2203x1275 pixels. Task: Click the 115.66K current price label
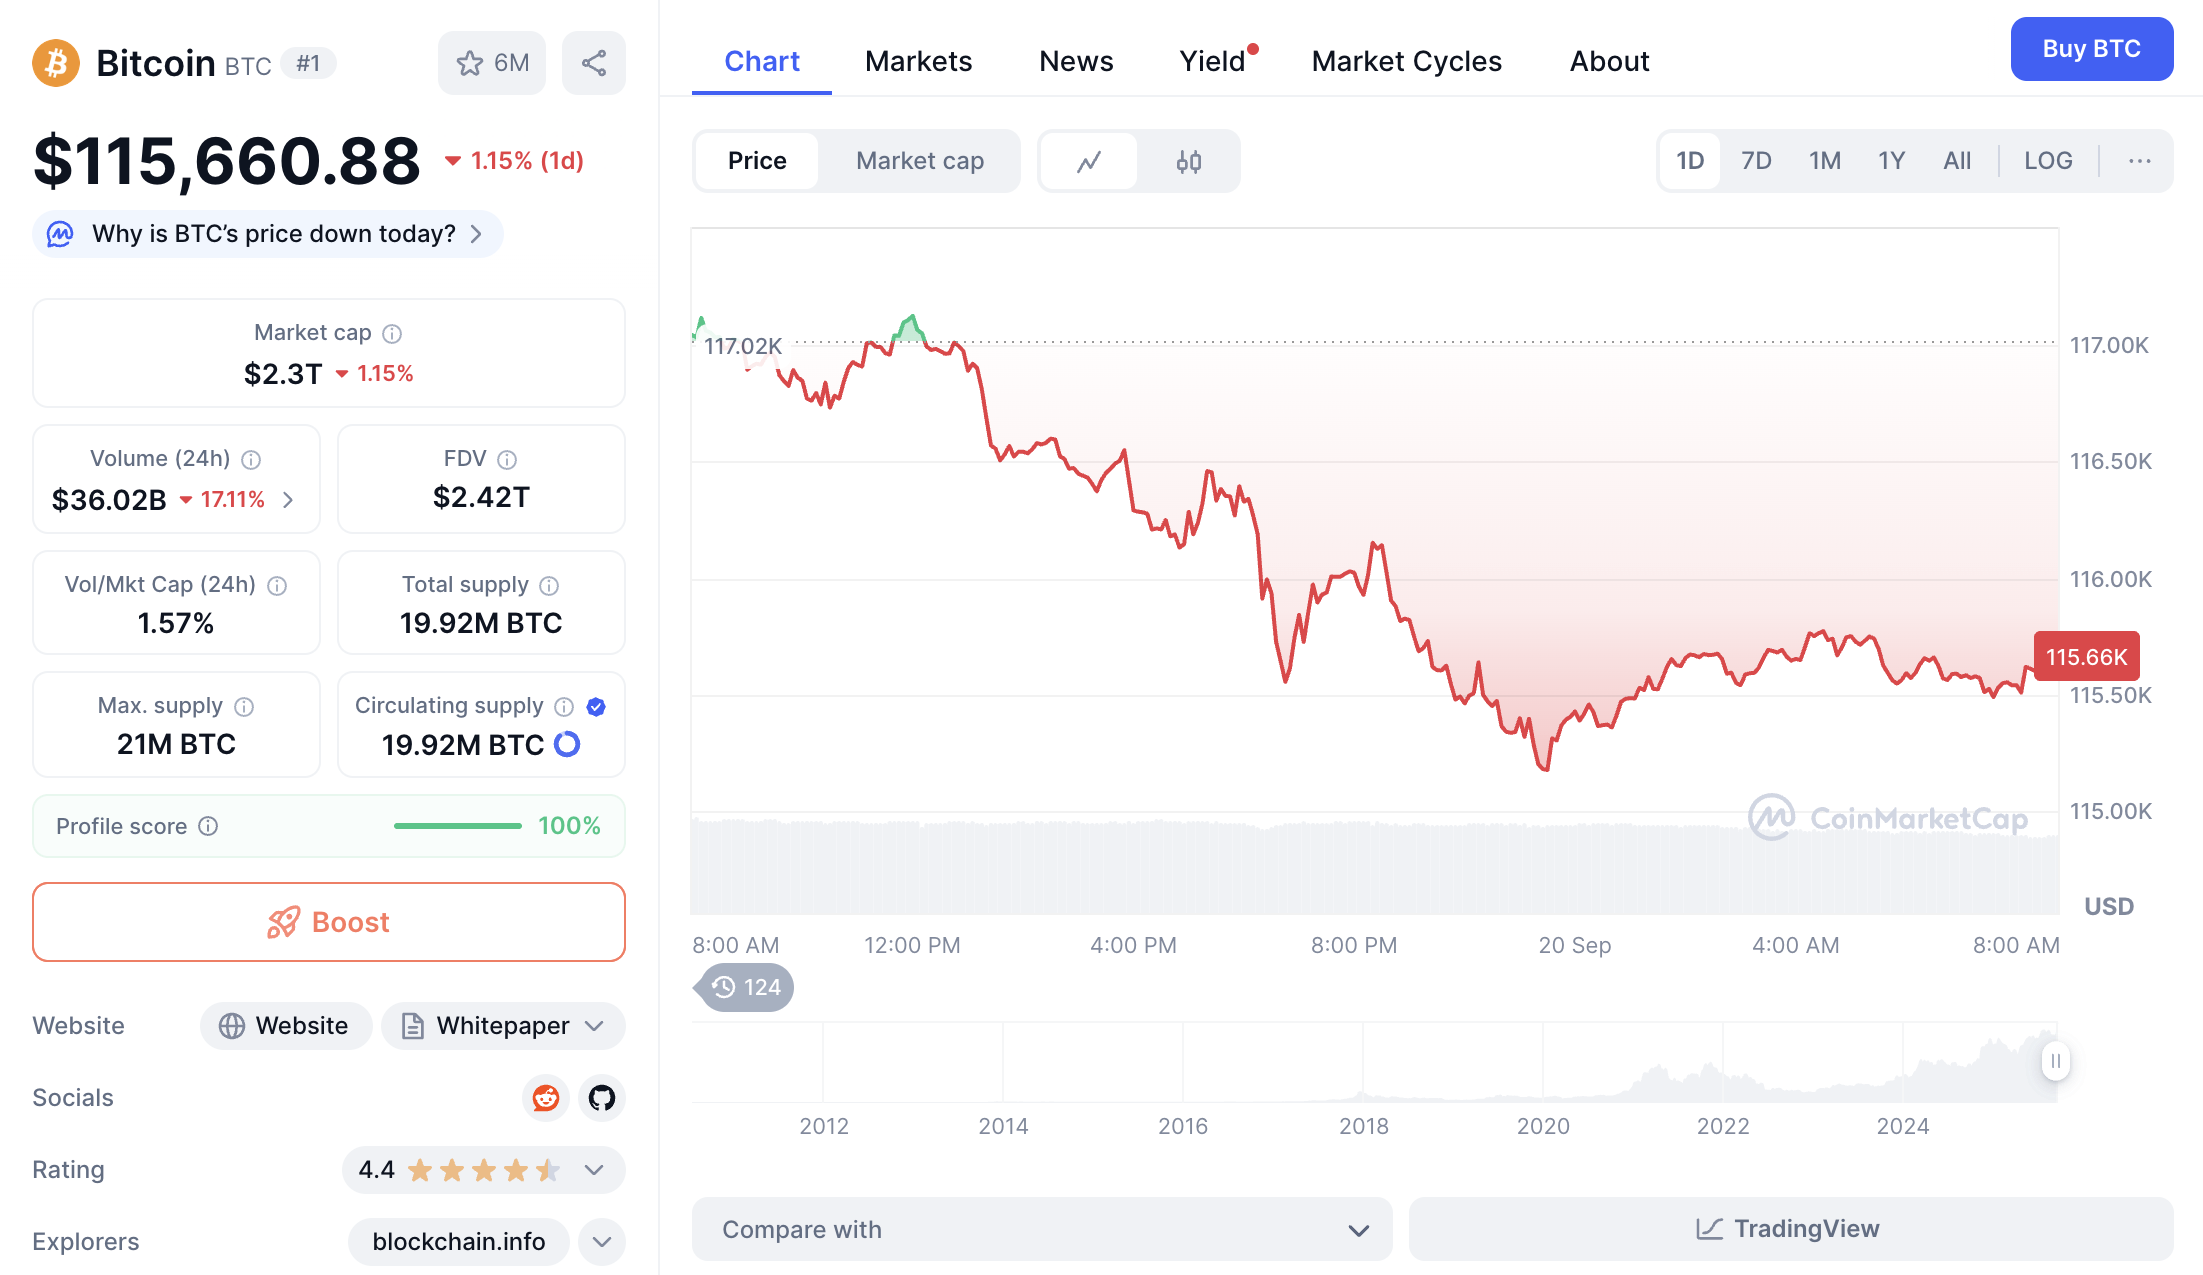(2087, 657)
